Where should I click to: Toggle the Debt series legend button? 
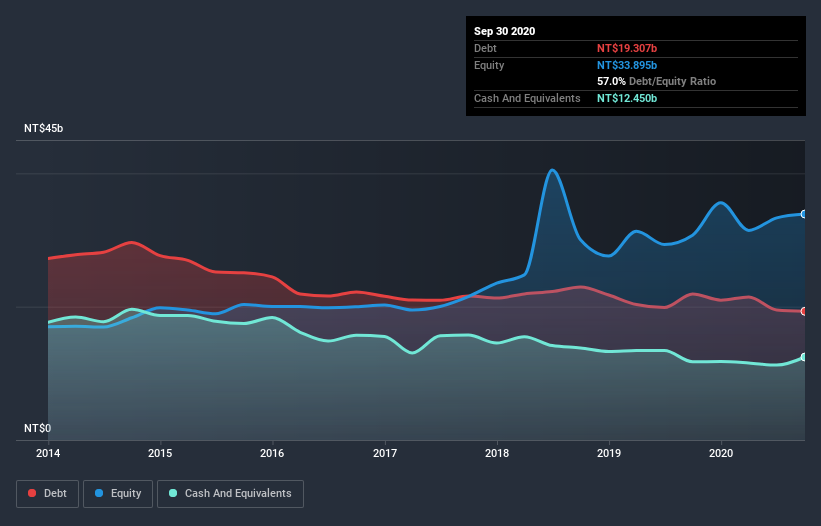(47, 494)
